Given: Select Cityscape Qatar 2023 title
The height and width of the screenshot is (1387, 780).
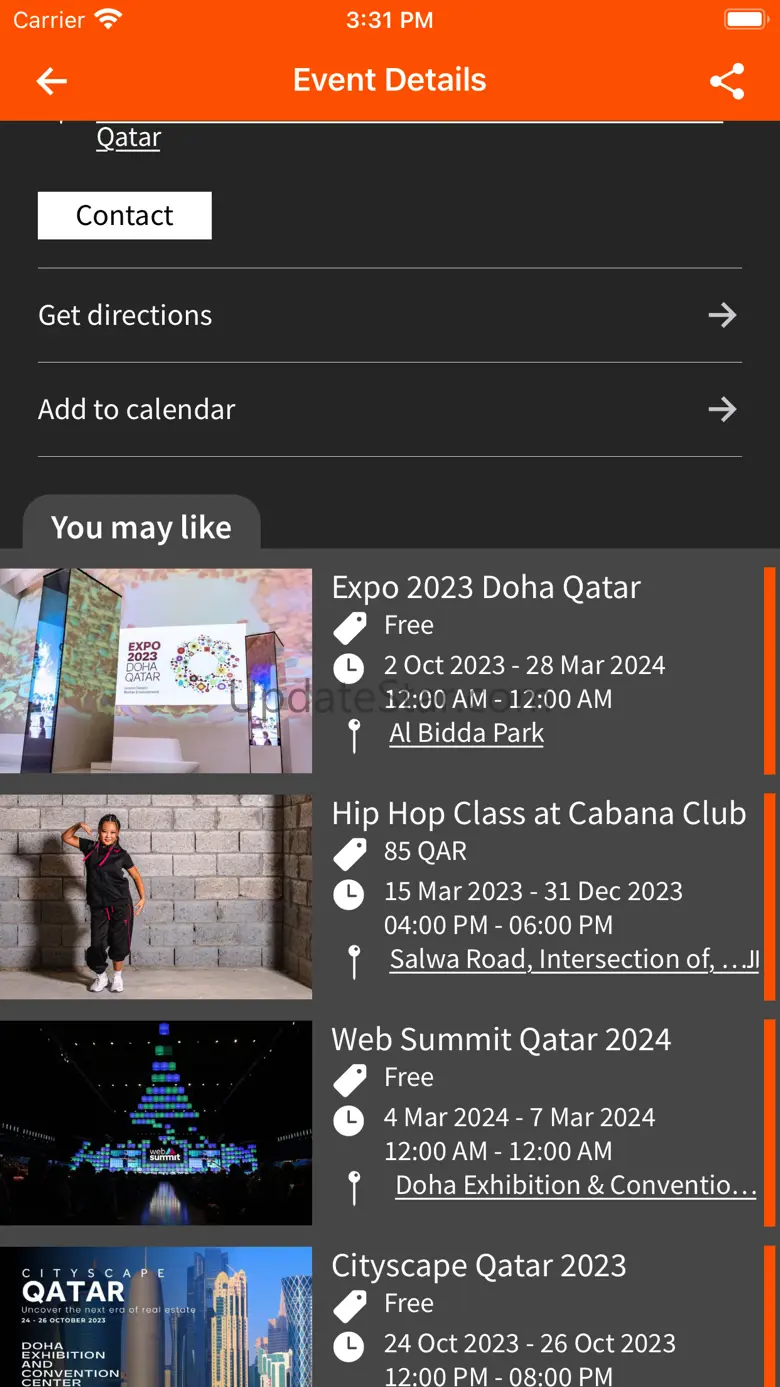Looking at the screenshot, I should pyautogui.click(x=479, y=1265).
